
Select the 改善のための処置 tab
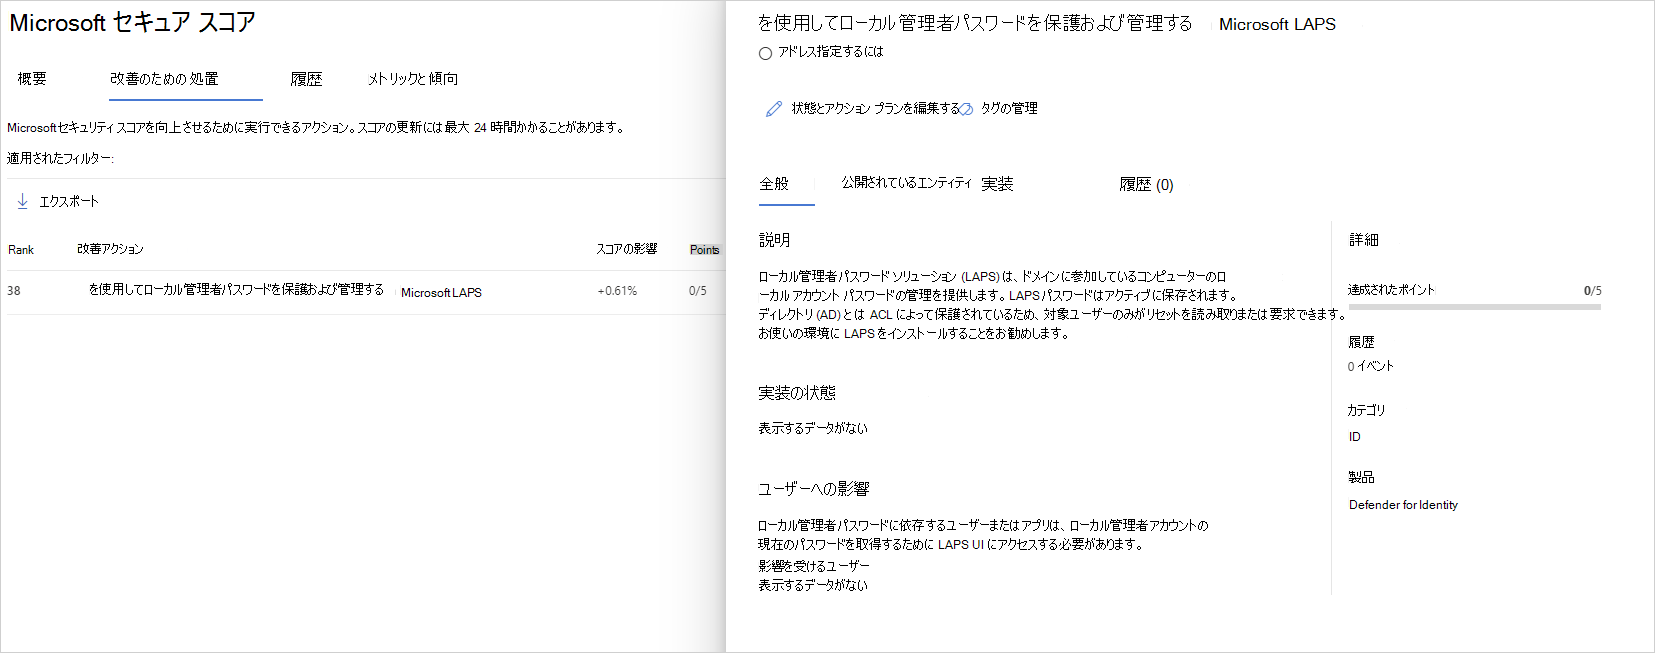pos(164,79)
